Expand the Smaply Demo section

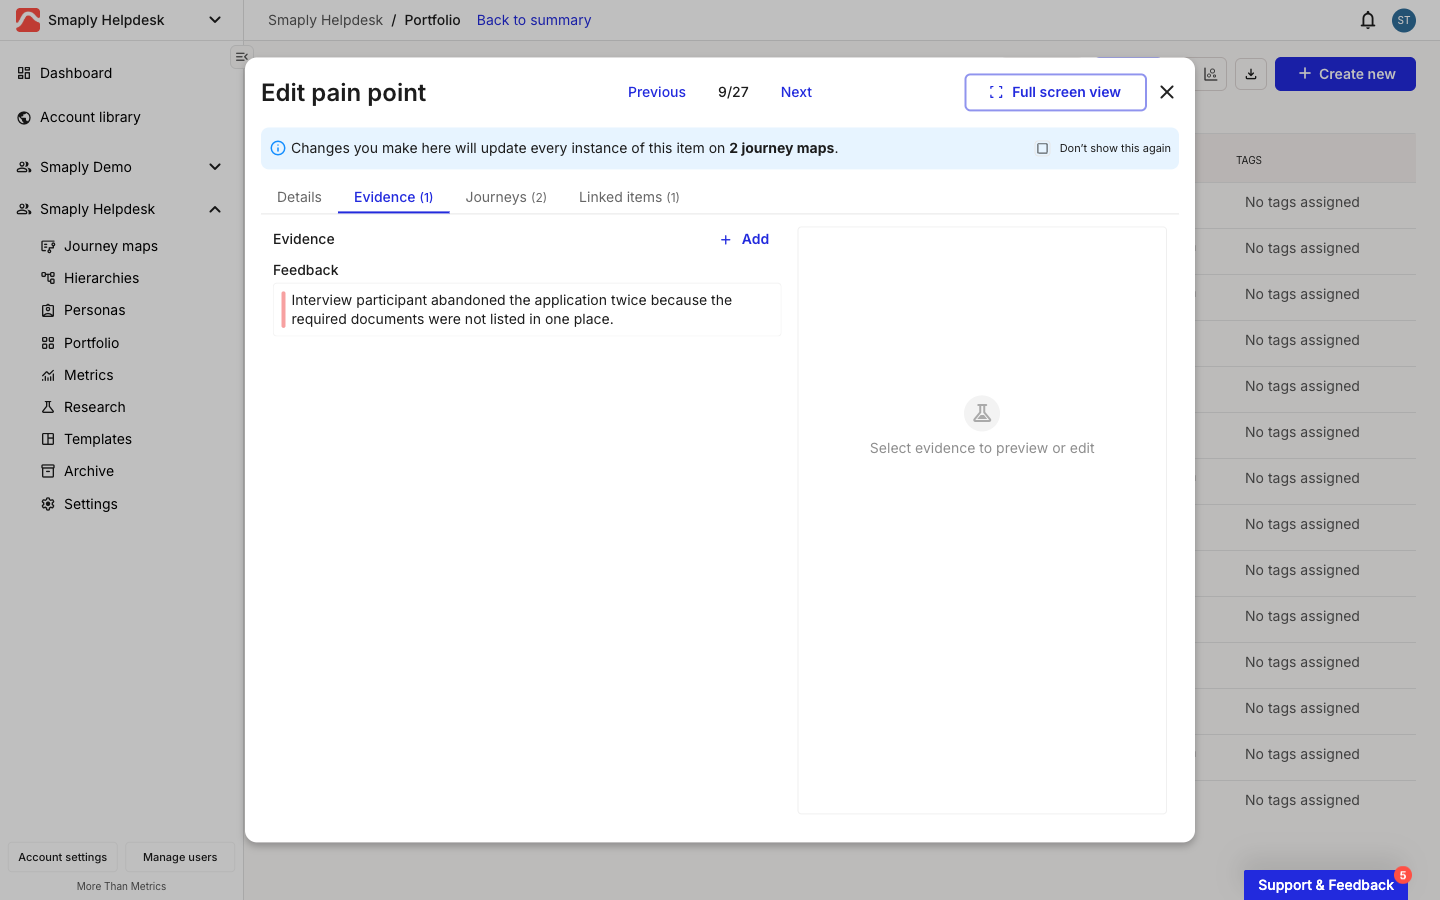tap(215, 167)
